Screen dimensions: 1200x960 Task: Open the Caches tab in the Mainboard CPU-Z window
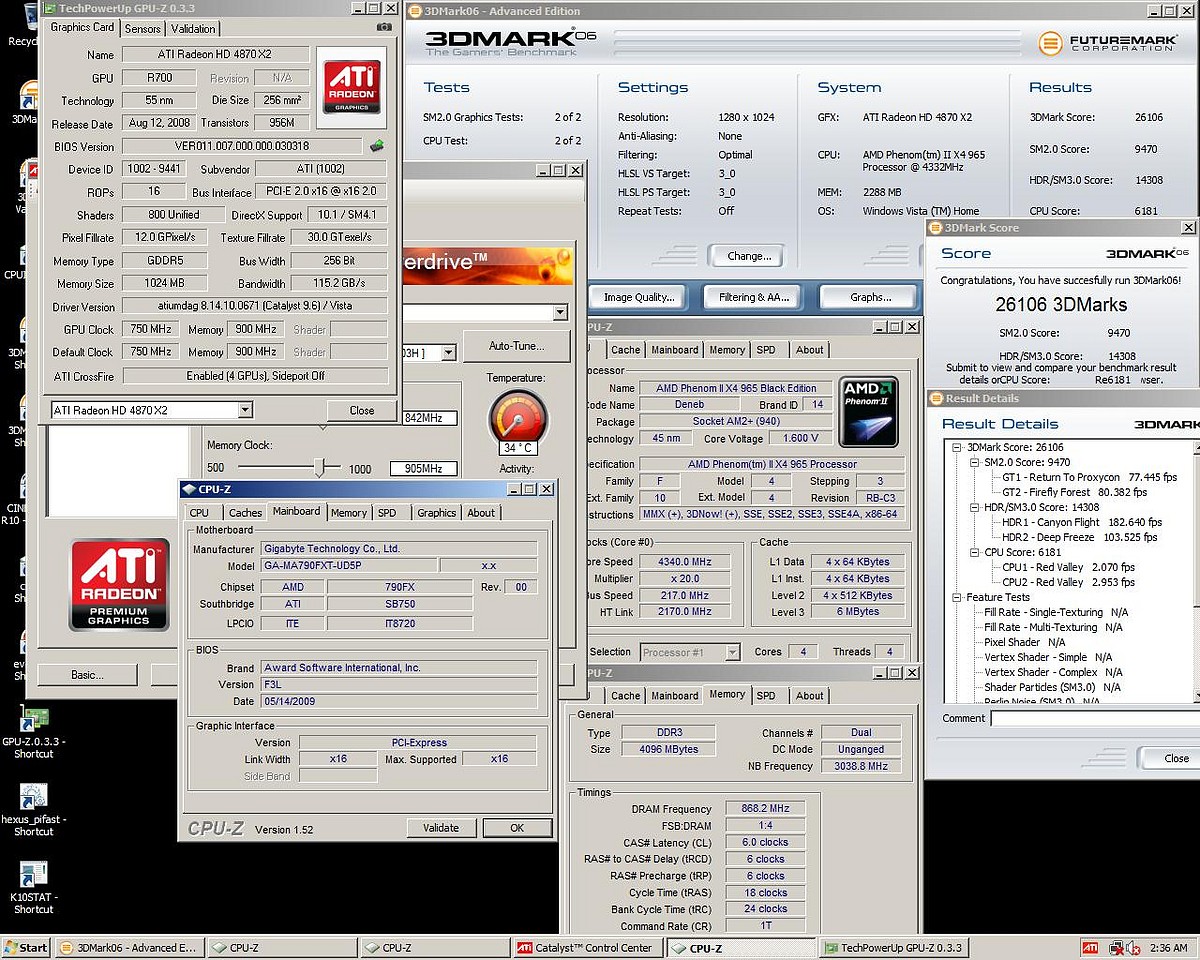pos(245,513)
